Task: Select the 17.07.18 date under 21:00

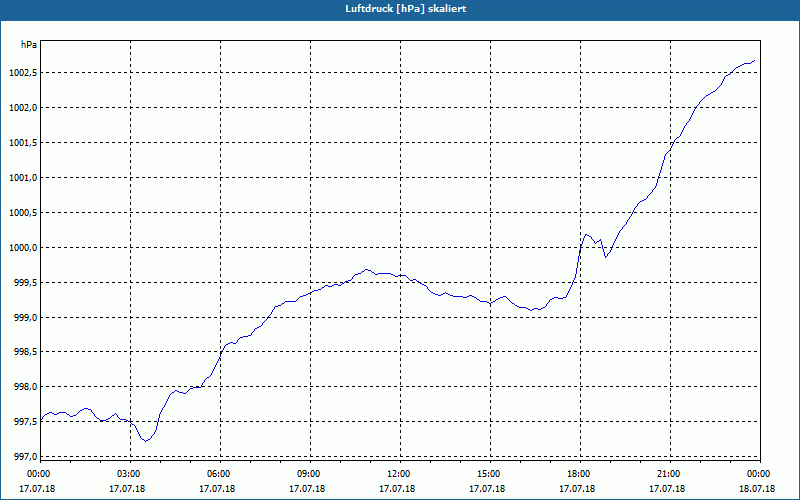Action: (x=667, y=489)
